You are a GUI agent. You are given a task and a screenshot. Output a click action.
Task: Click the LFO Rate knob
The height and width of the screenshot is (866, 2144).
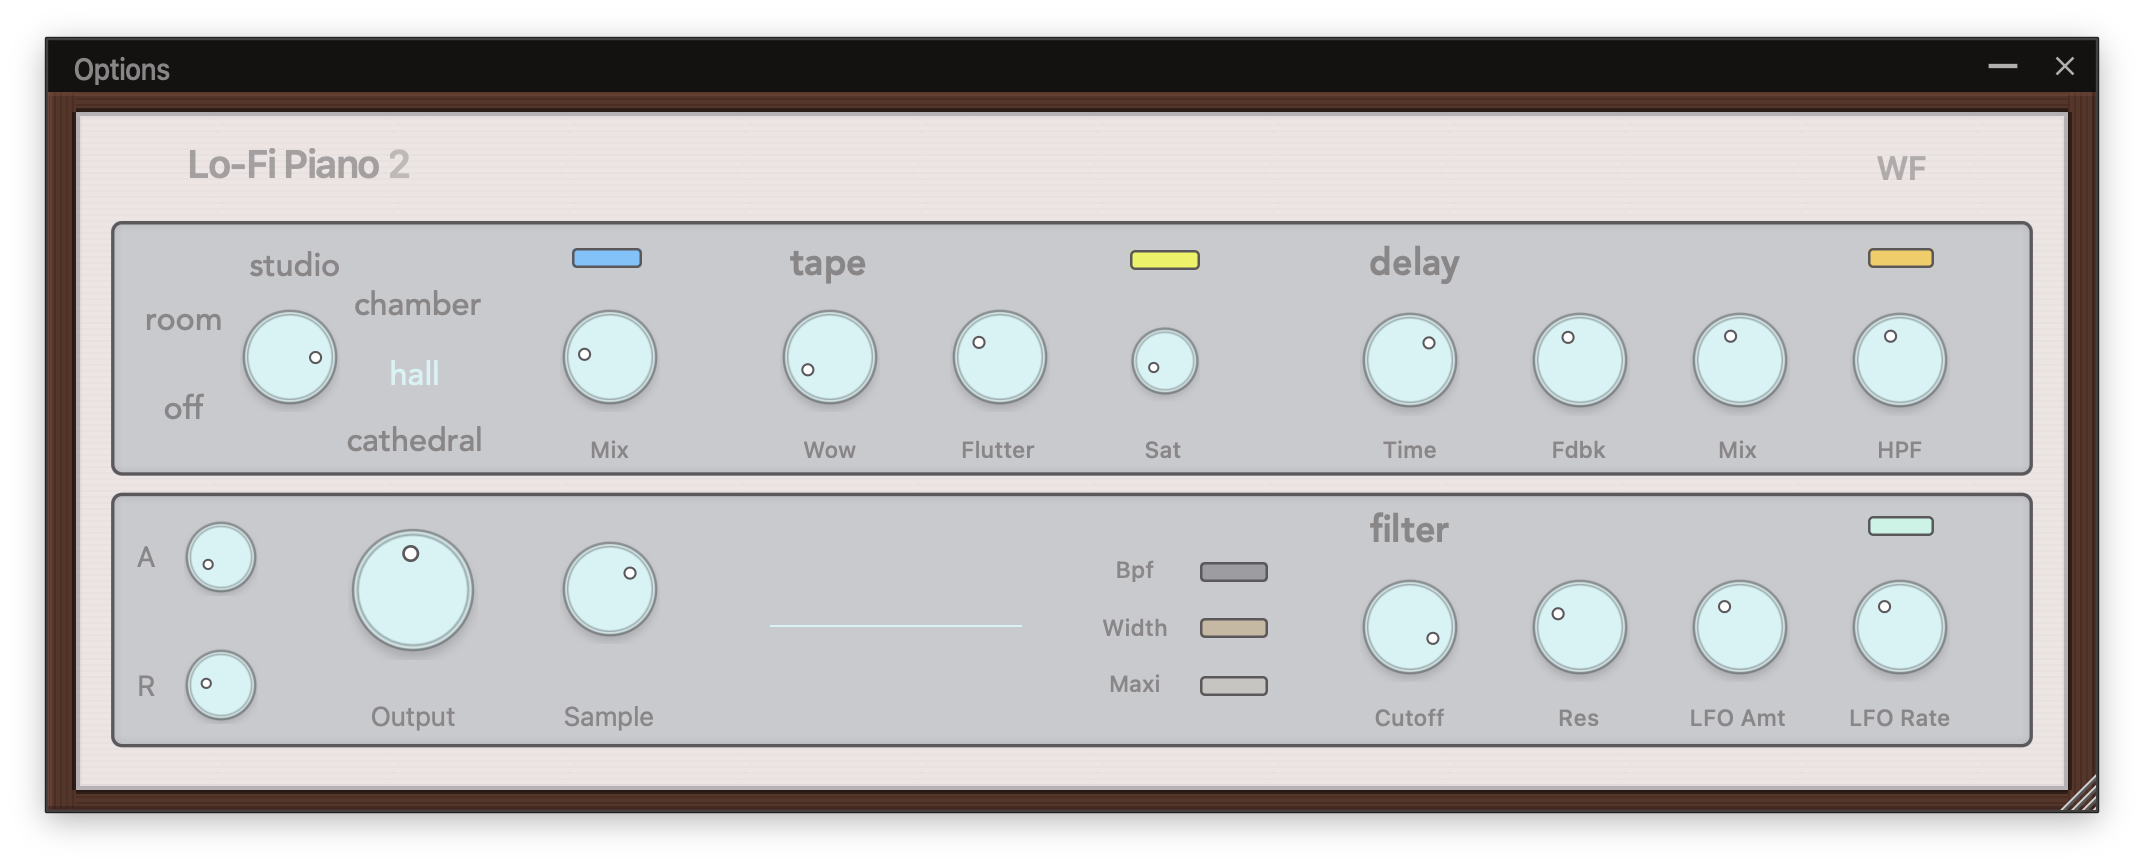[1900, 627]
